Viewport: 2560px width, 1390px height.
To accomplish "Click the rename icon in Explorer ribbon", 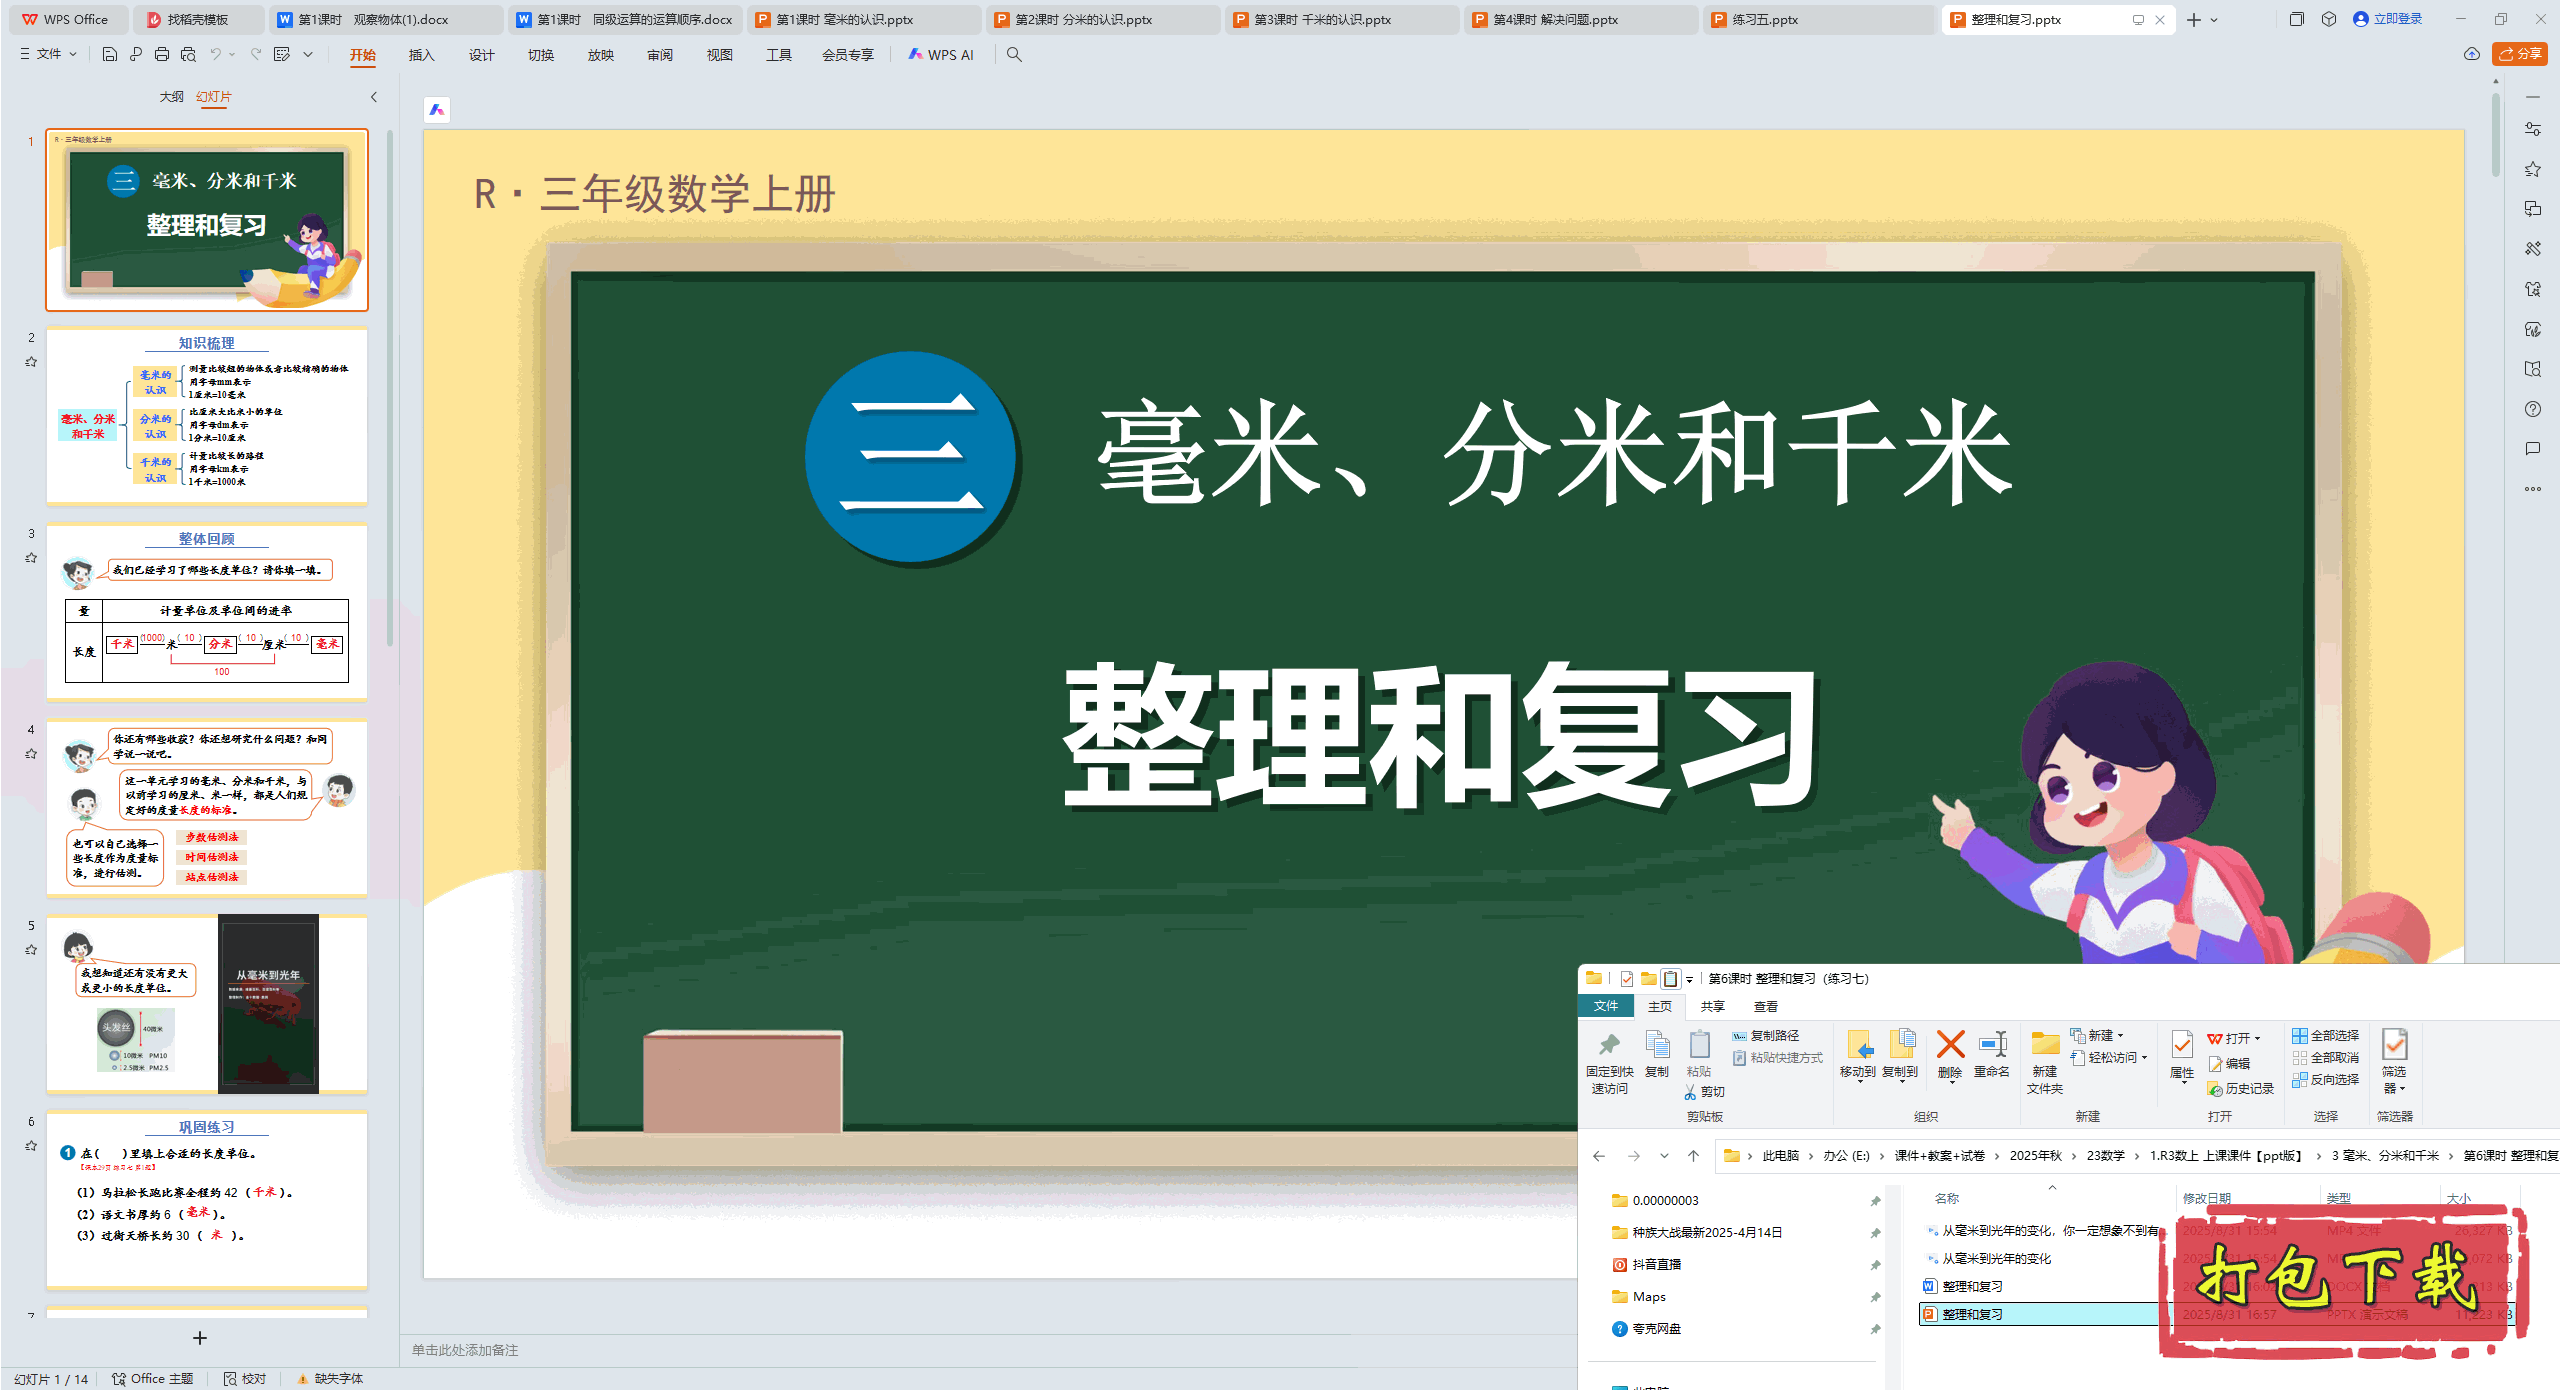I will click(x=1992, y=1045).
